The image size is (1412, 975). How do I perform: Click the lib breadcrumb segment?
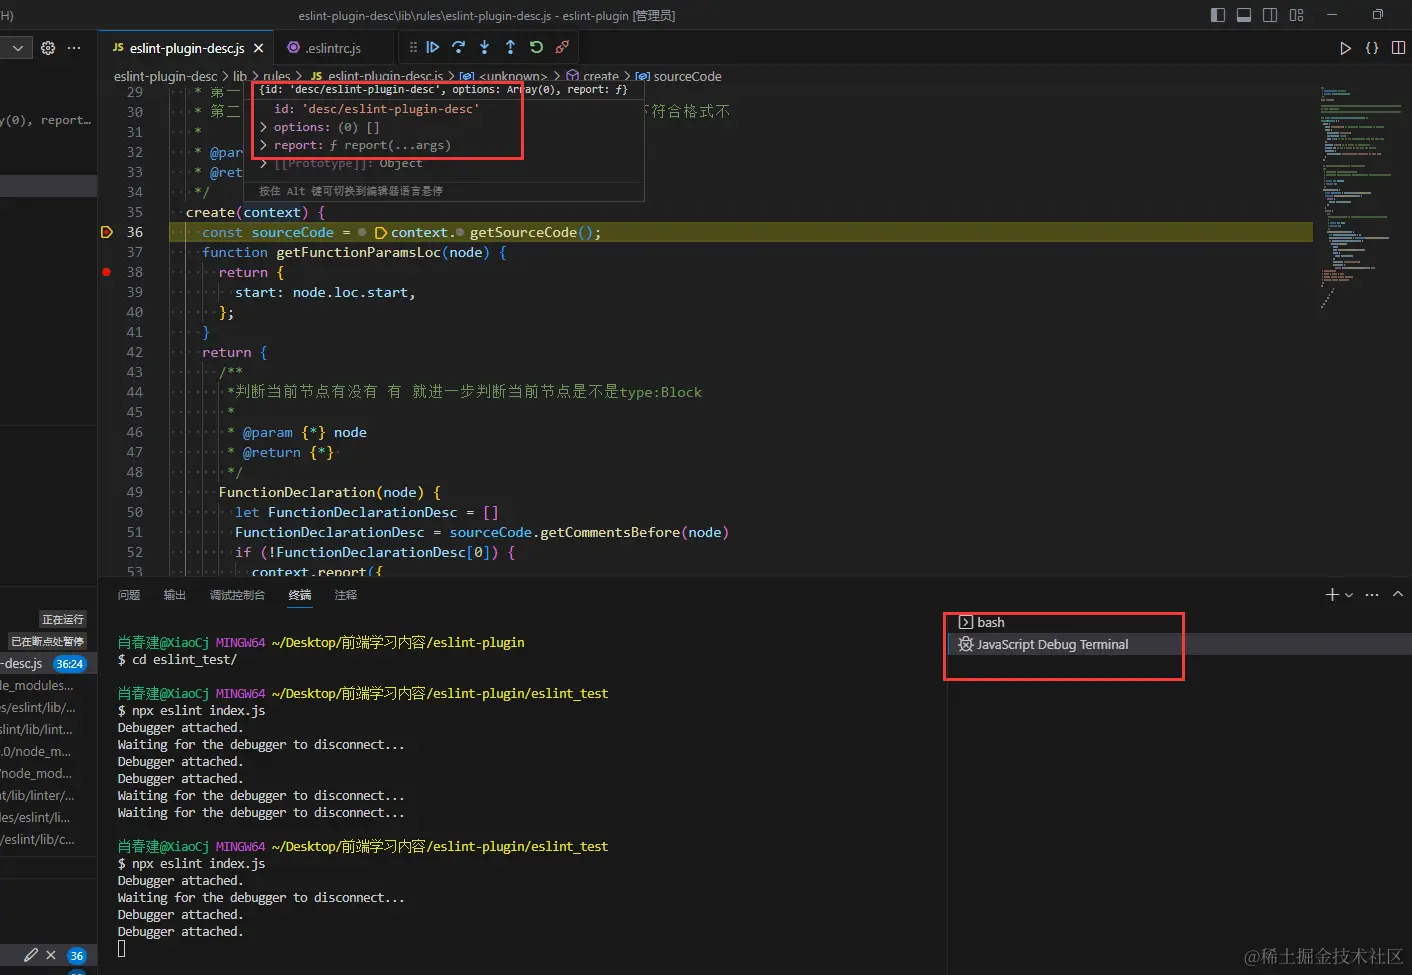(240, 76)
